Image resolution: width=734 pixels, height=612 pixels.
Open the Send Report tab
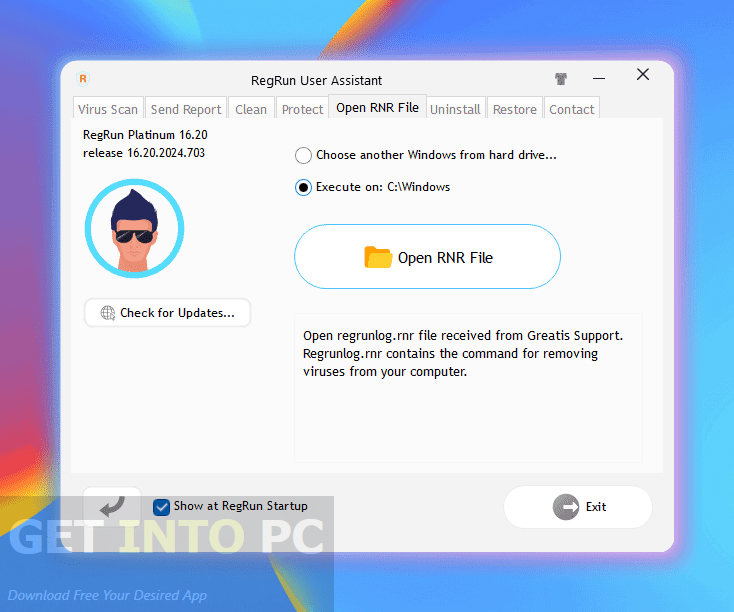185,109
